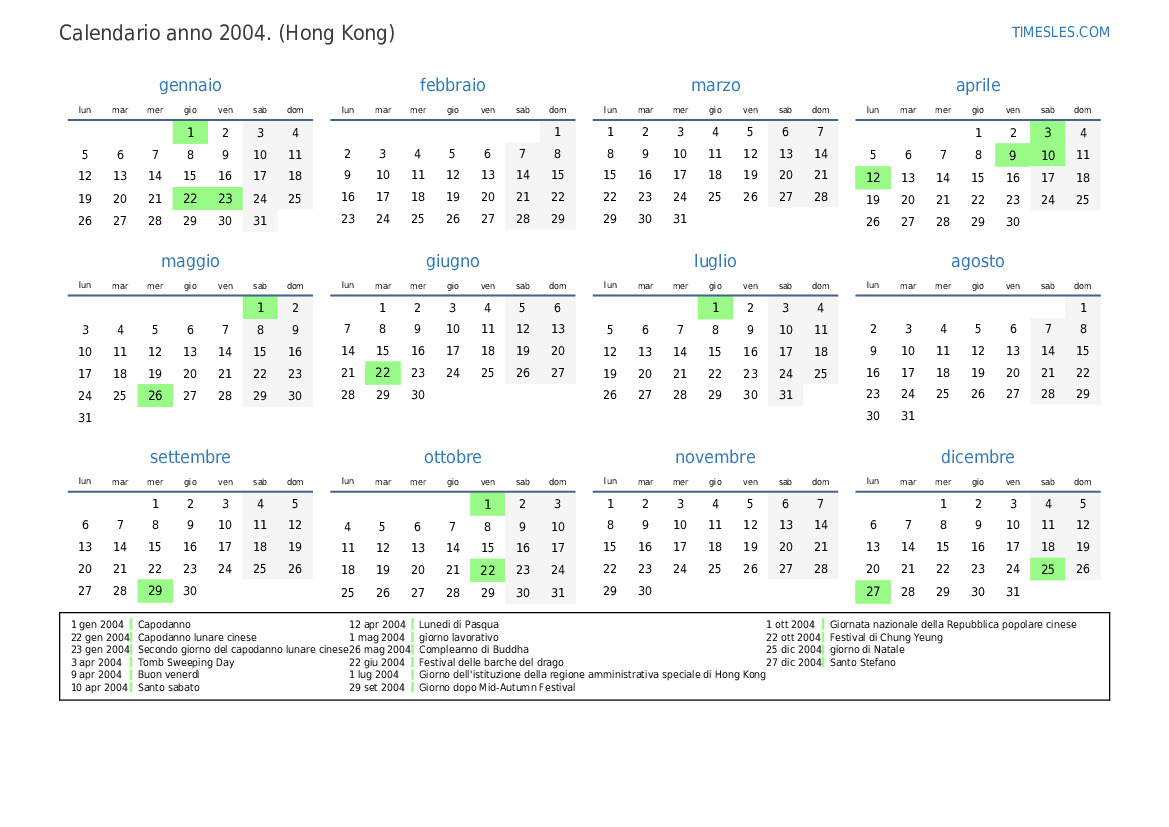This screenshot has width=1169, height=827.
Task: Select day 31 in agosto
Action: tap(908, 417)
